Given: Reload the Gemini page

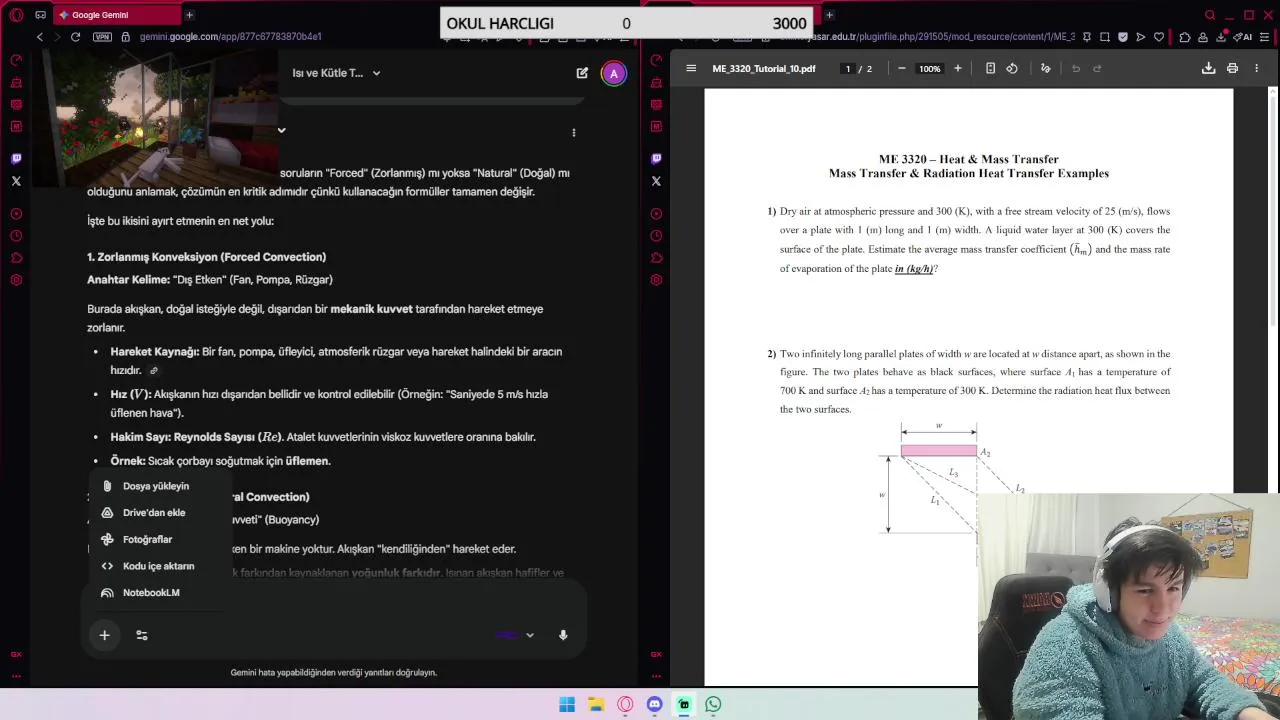Looking at the screenshot, I should pyautogui.click(x=75, y=37).
